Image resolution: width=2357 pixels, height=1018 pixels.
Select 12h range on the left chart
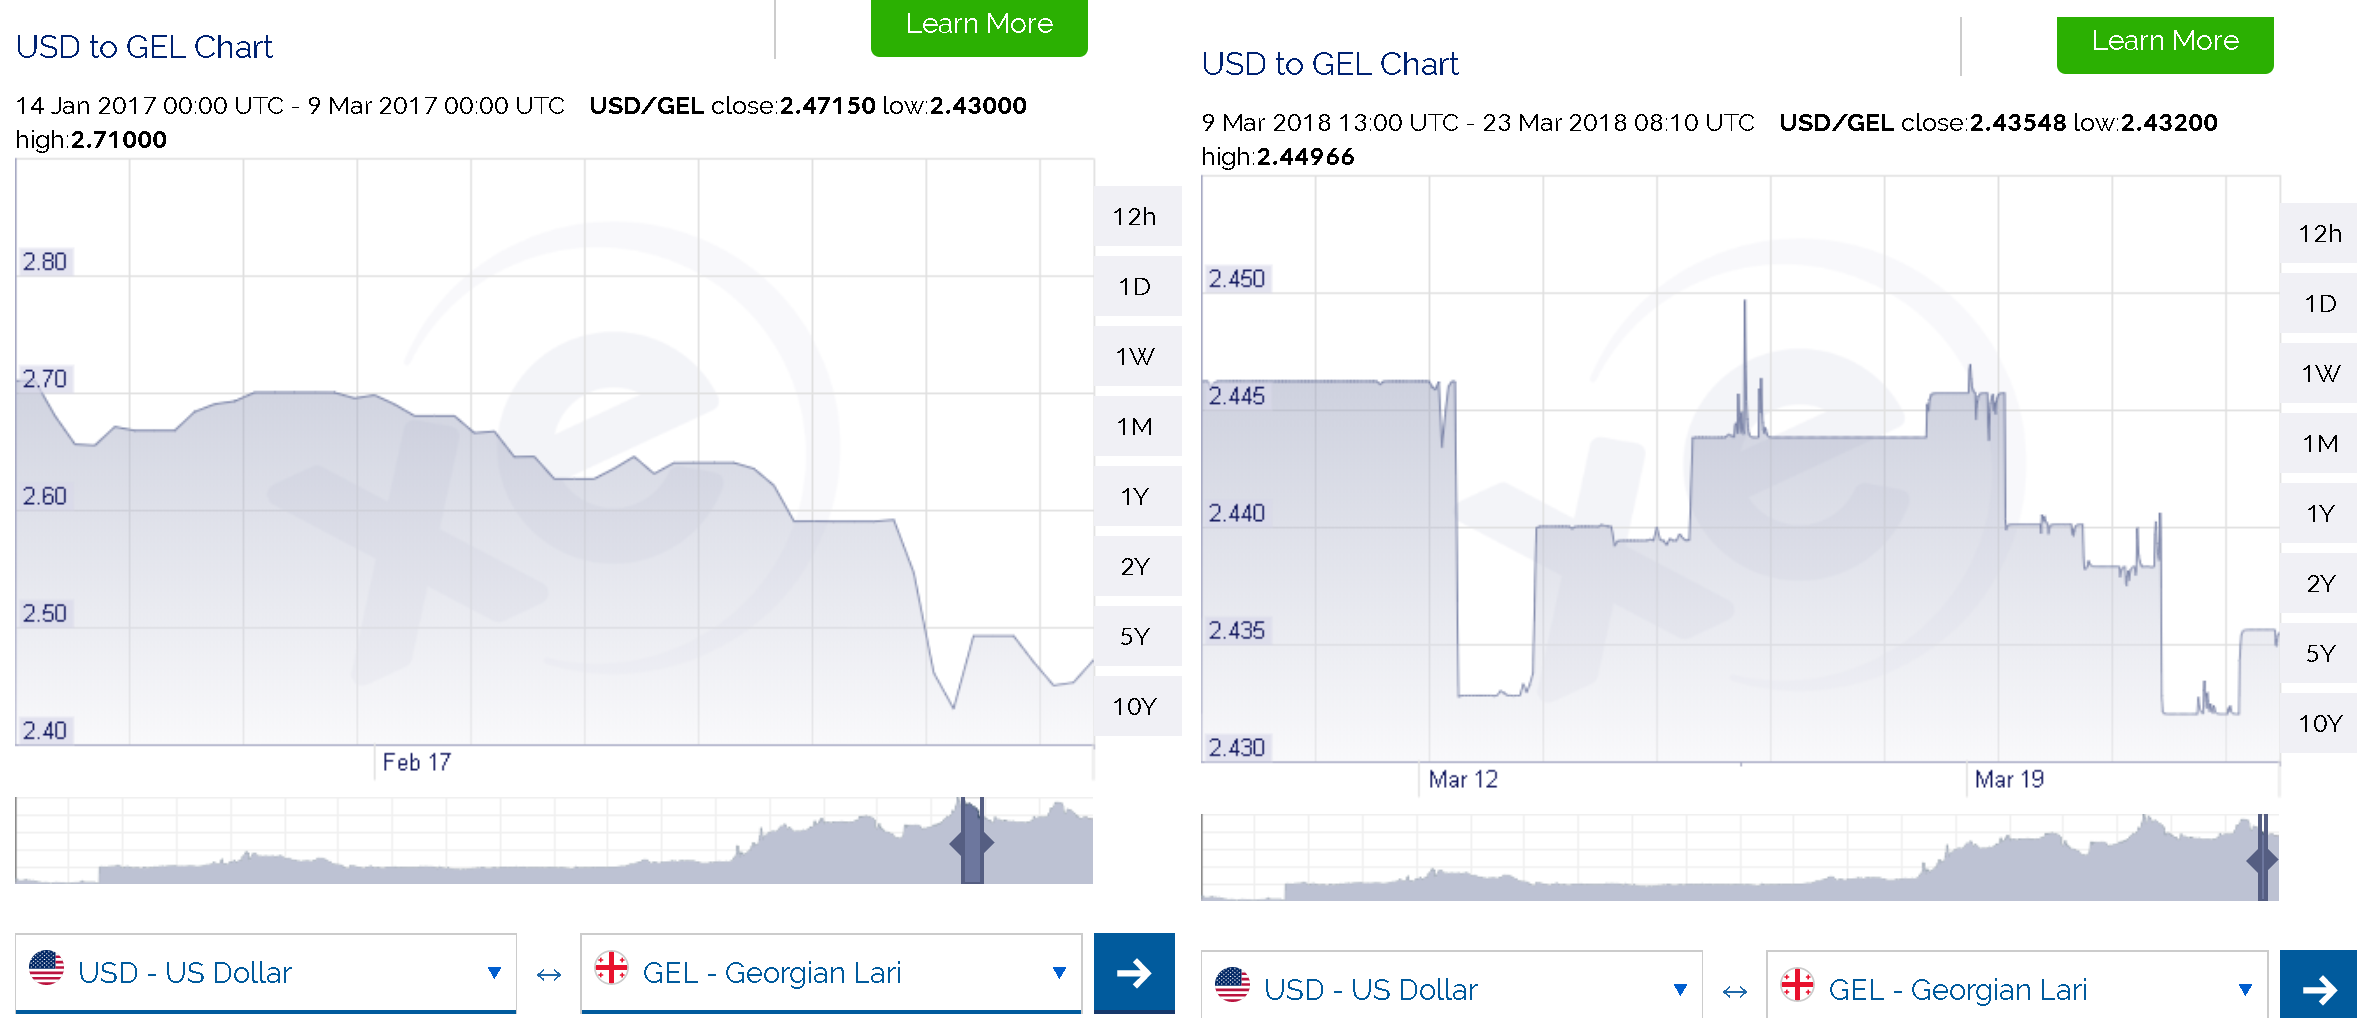coord(1135,217)
